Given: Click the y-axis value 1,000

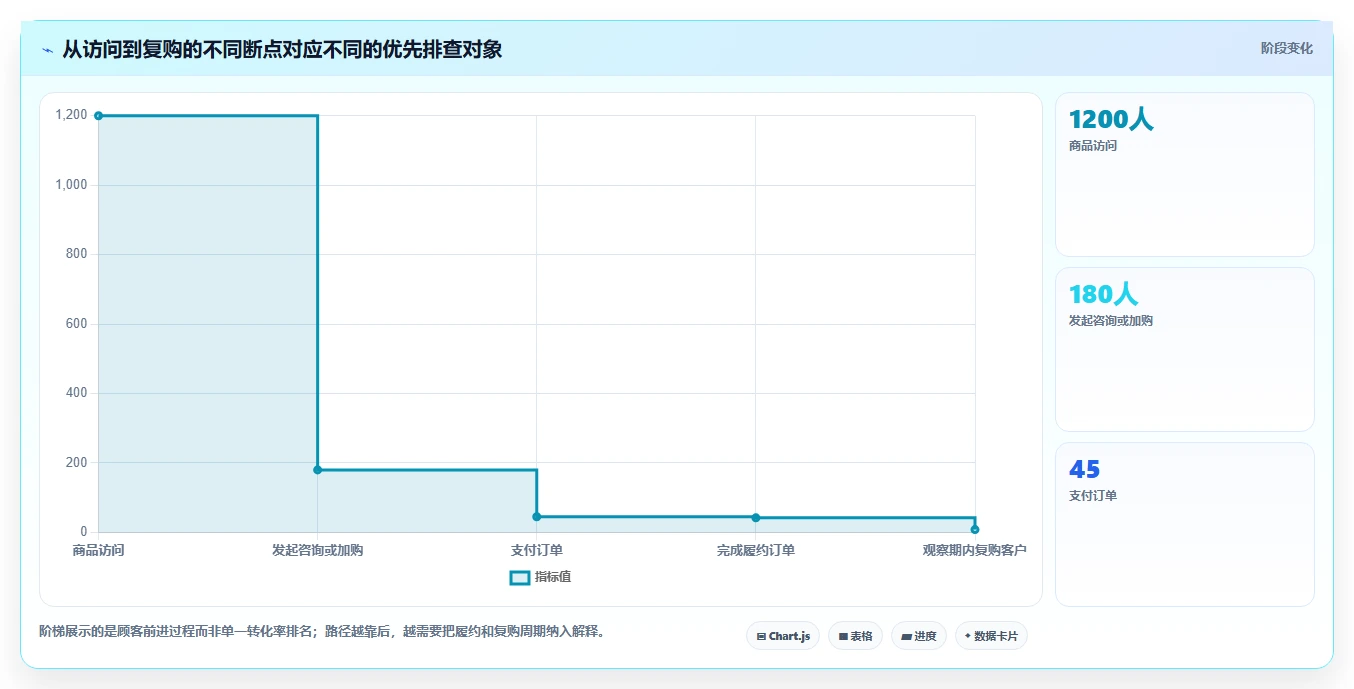Looking at the screenshot, I should tap(72, 185).
